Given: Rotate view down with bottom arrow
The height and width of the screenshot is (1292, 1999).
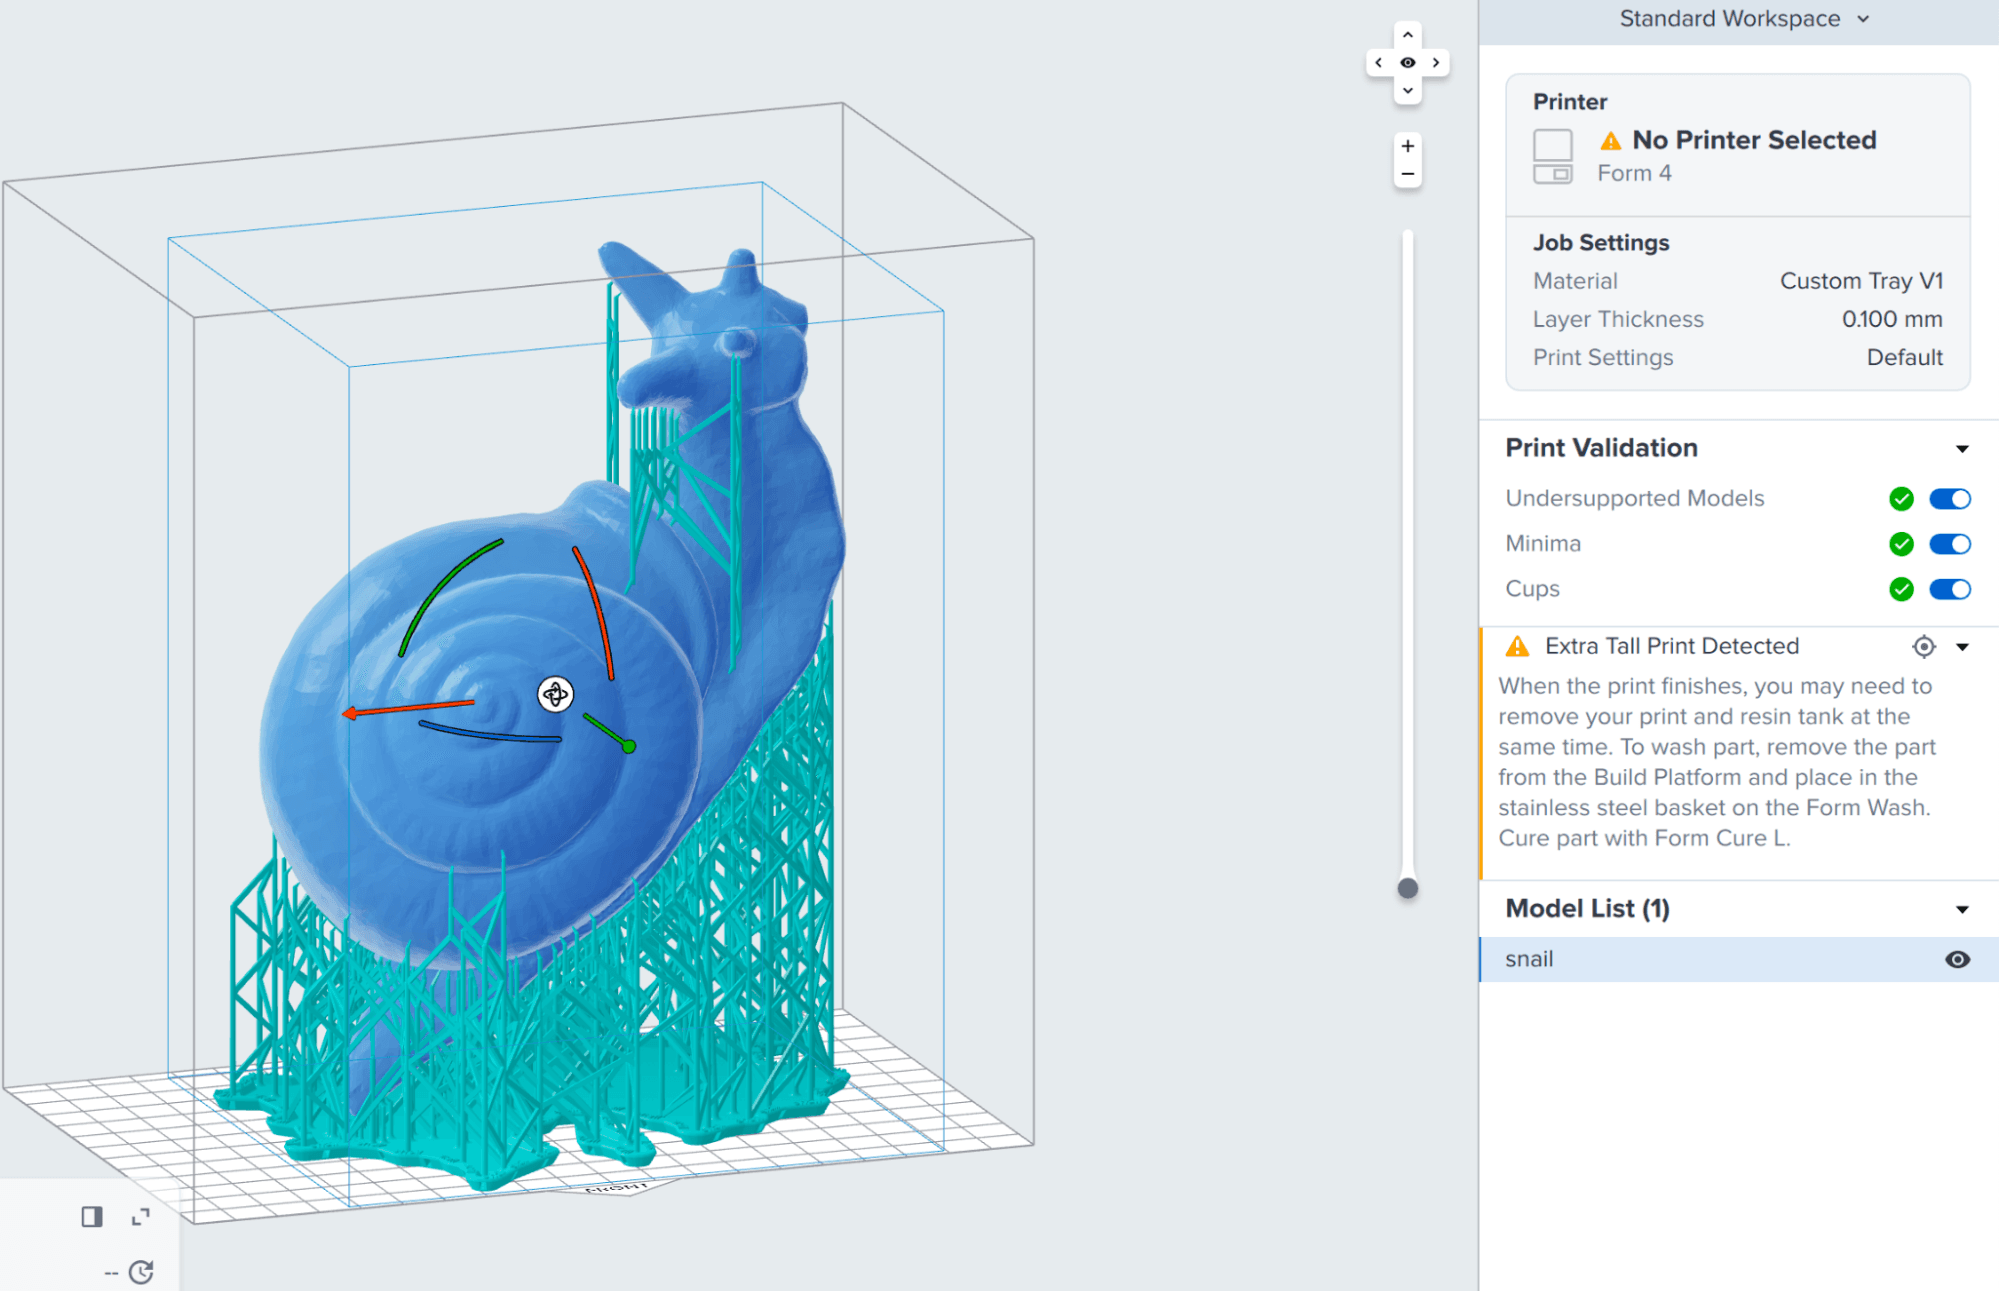Looking at the screenshot, I should (x=1407, y=91).
